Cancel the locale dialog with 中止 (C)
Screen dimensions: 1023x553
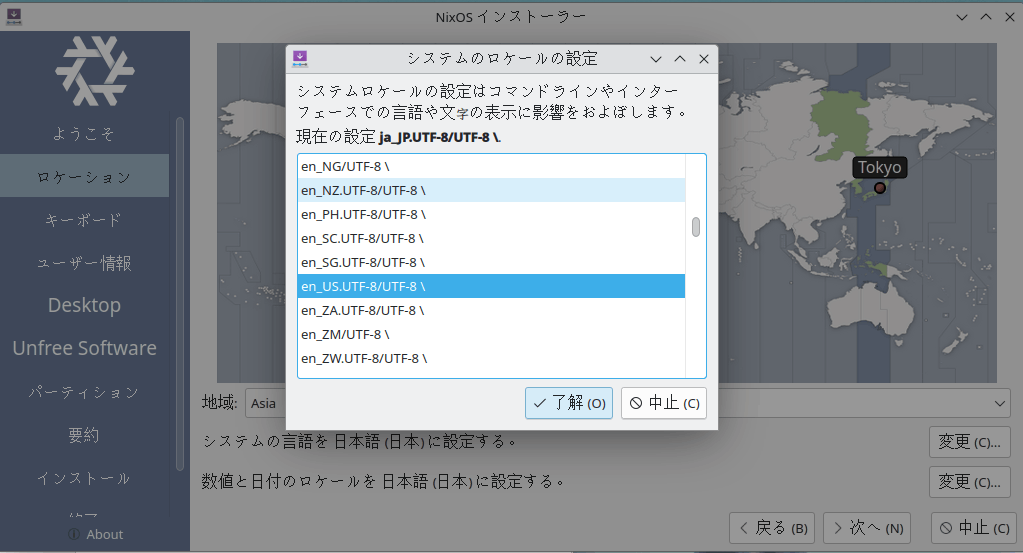tap(664, 403)
